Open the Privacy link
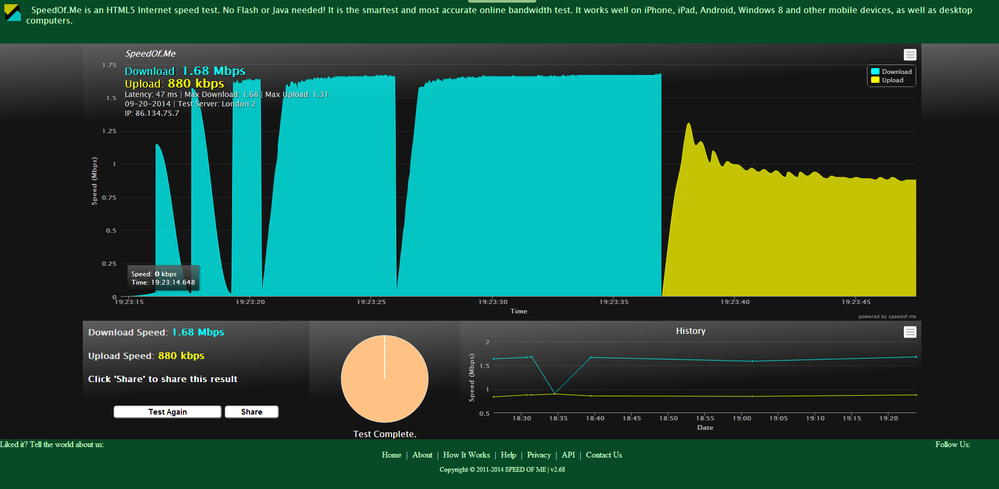Image resolution: width=999 pixels, height=489 pixels. click(x=539, y=455)
